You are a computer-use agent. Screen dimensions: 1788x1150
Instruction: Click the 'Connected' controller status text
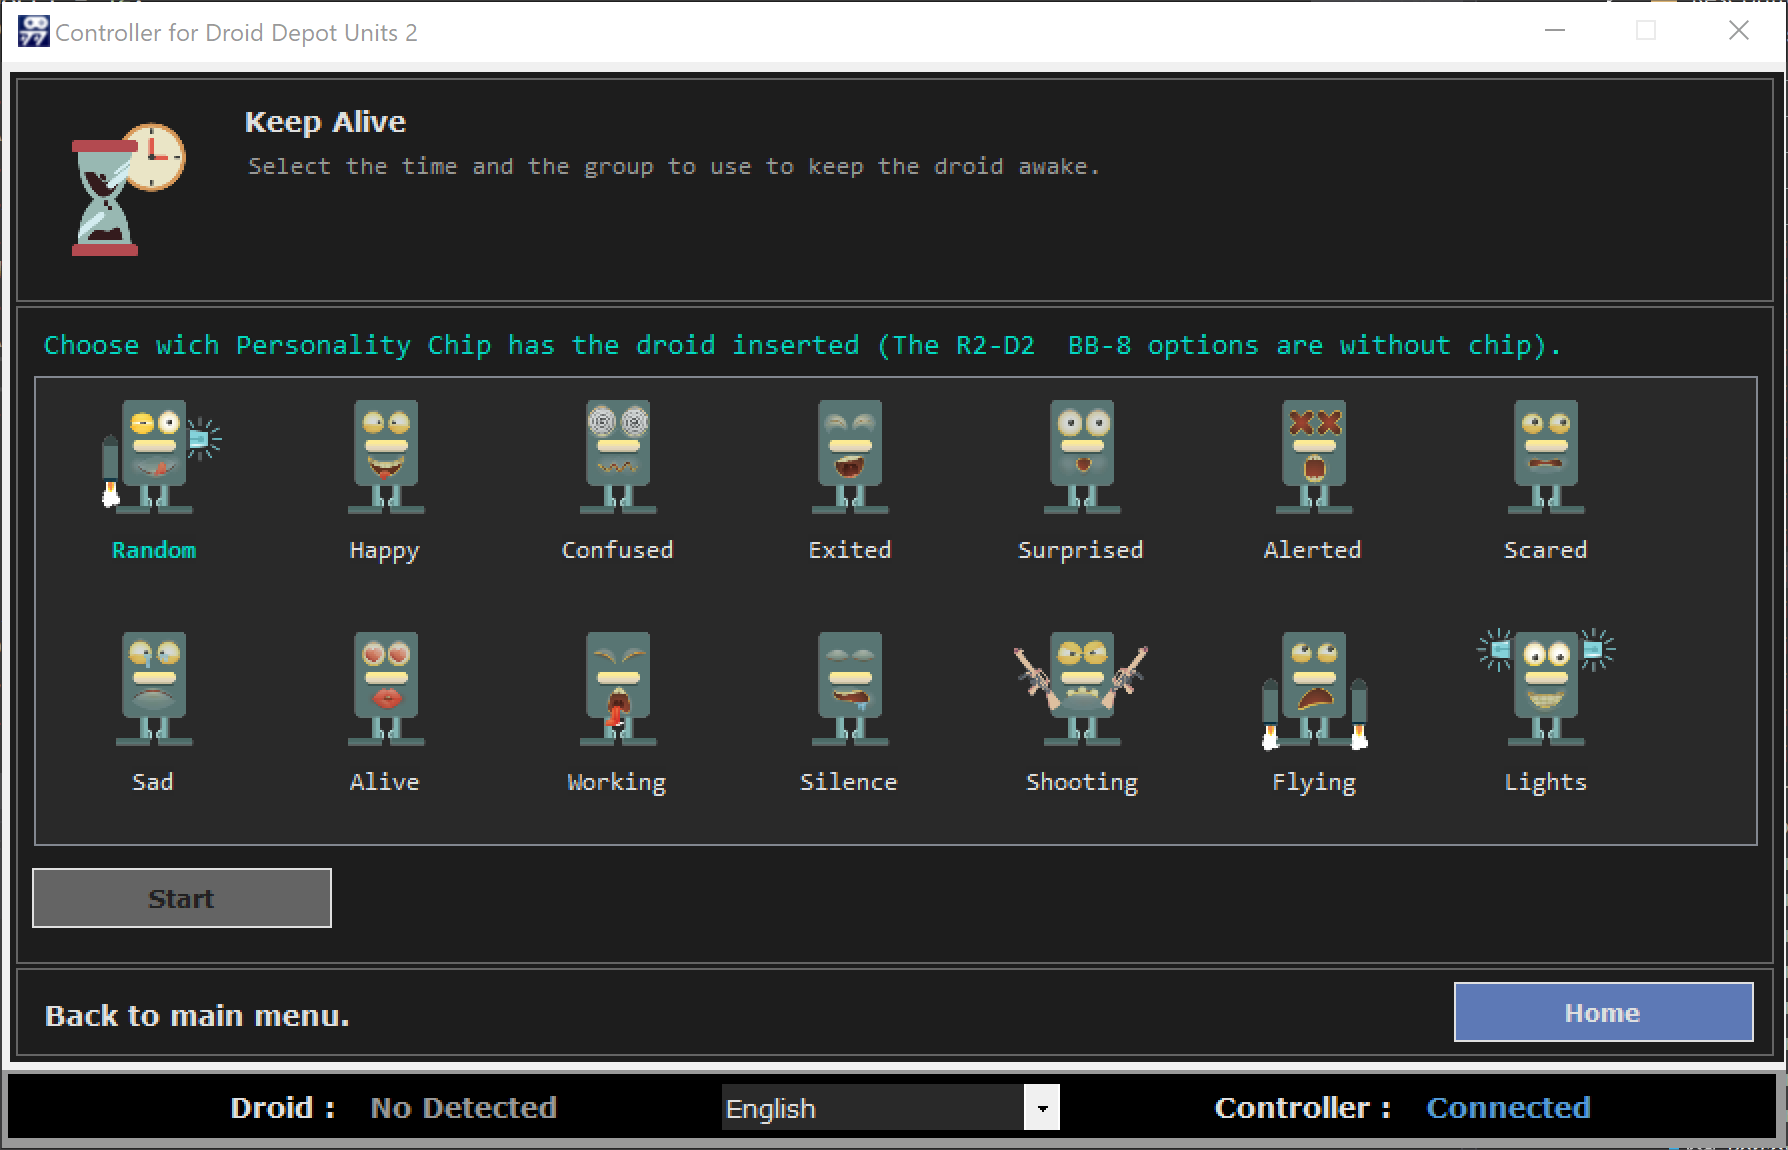coord(1509,1107)
